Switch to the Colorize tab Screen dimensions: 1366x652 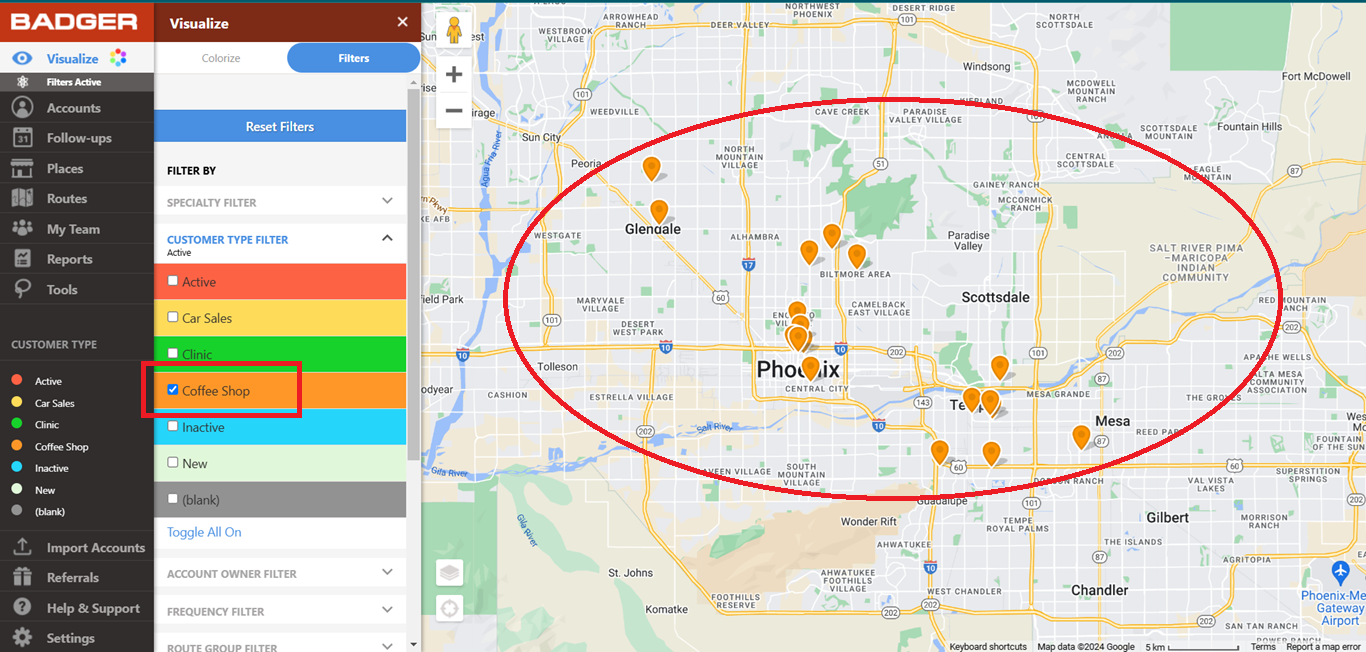(221, 58)
